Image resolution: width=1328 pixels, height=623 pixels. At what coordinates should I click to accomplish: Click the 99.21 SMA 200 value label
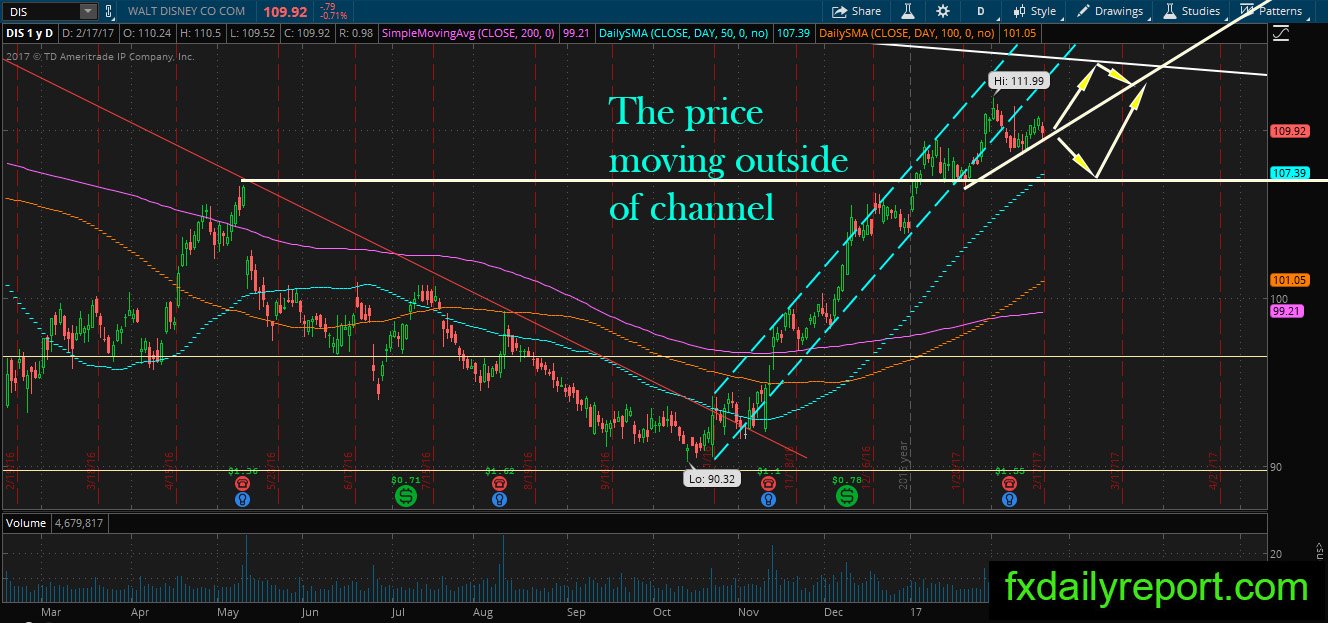pos(575,33)
